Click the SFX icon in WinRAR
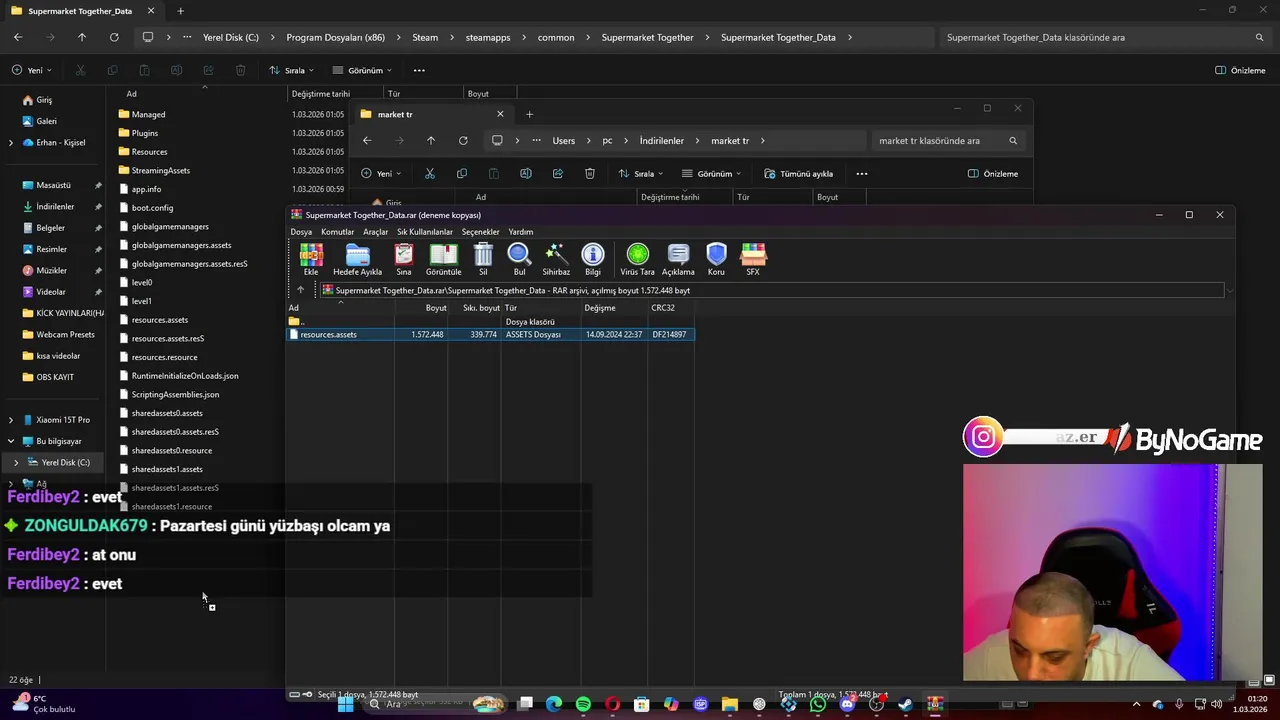The height and width of the screenshot is (720, 1280). pyautogui.click(x=753, y=259)
